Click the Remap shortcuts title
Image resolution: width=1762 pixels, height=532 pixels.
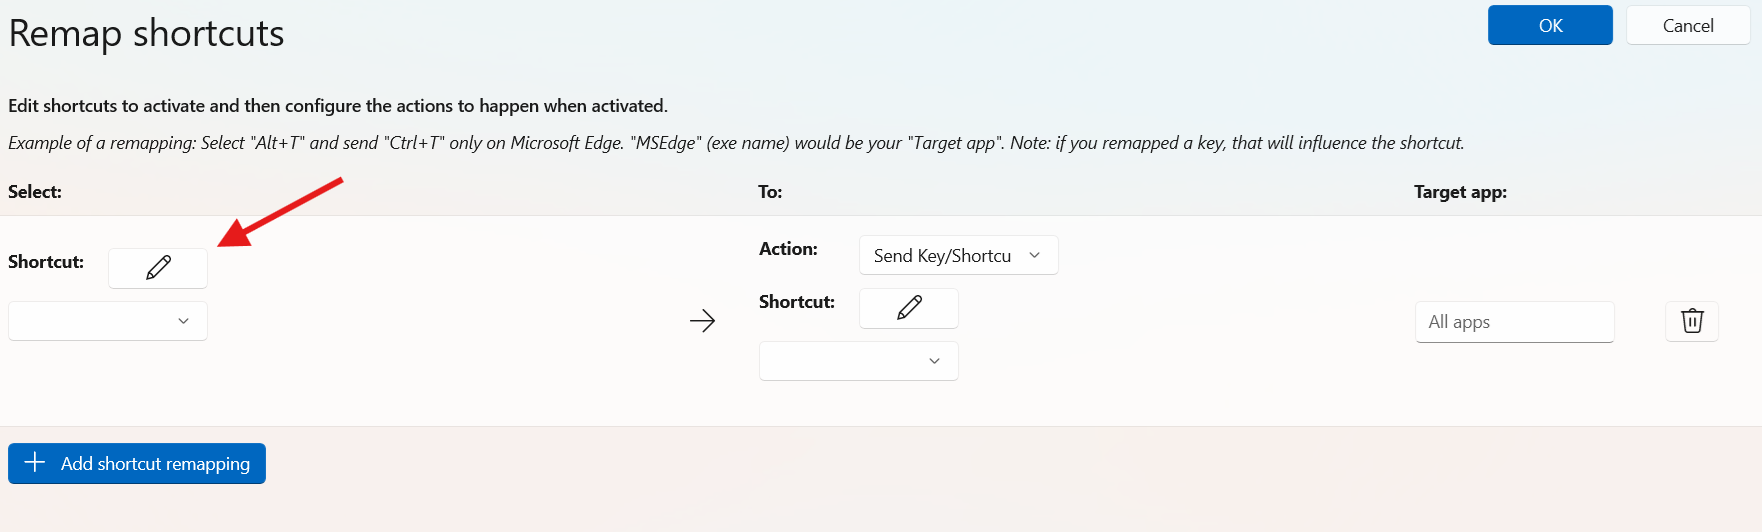coord(146,34)
